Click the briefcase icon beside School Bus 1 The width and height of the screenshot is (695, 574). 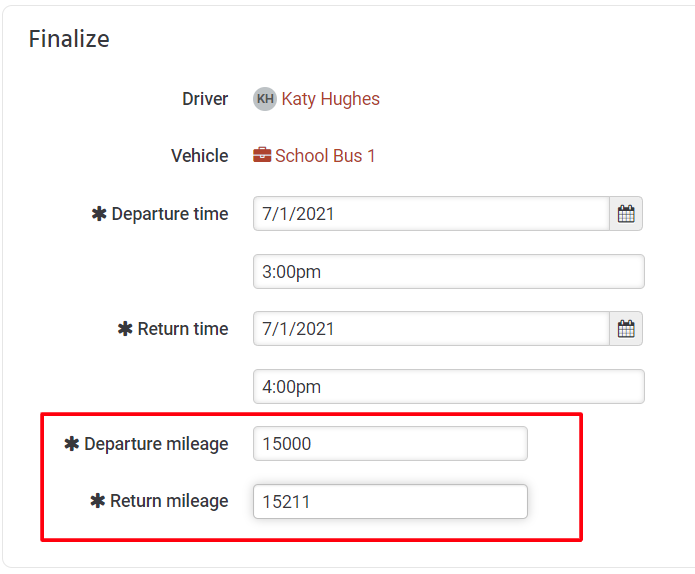pos(262,156)
